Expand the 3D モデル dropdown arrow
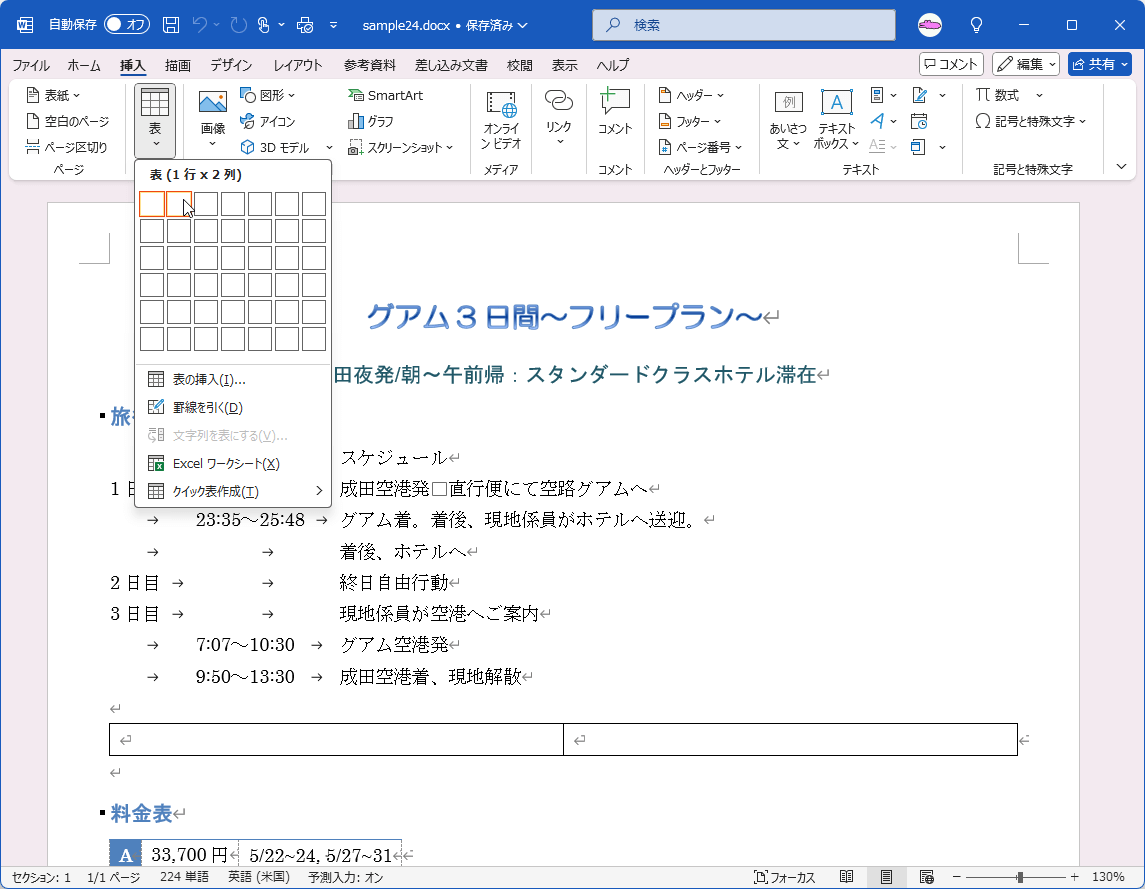The width and height of the screenshot is (1145, 889). [329, 148]
